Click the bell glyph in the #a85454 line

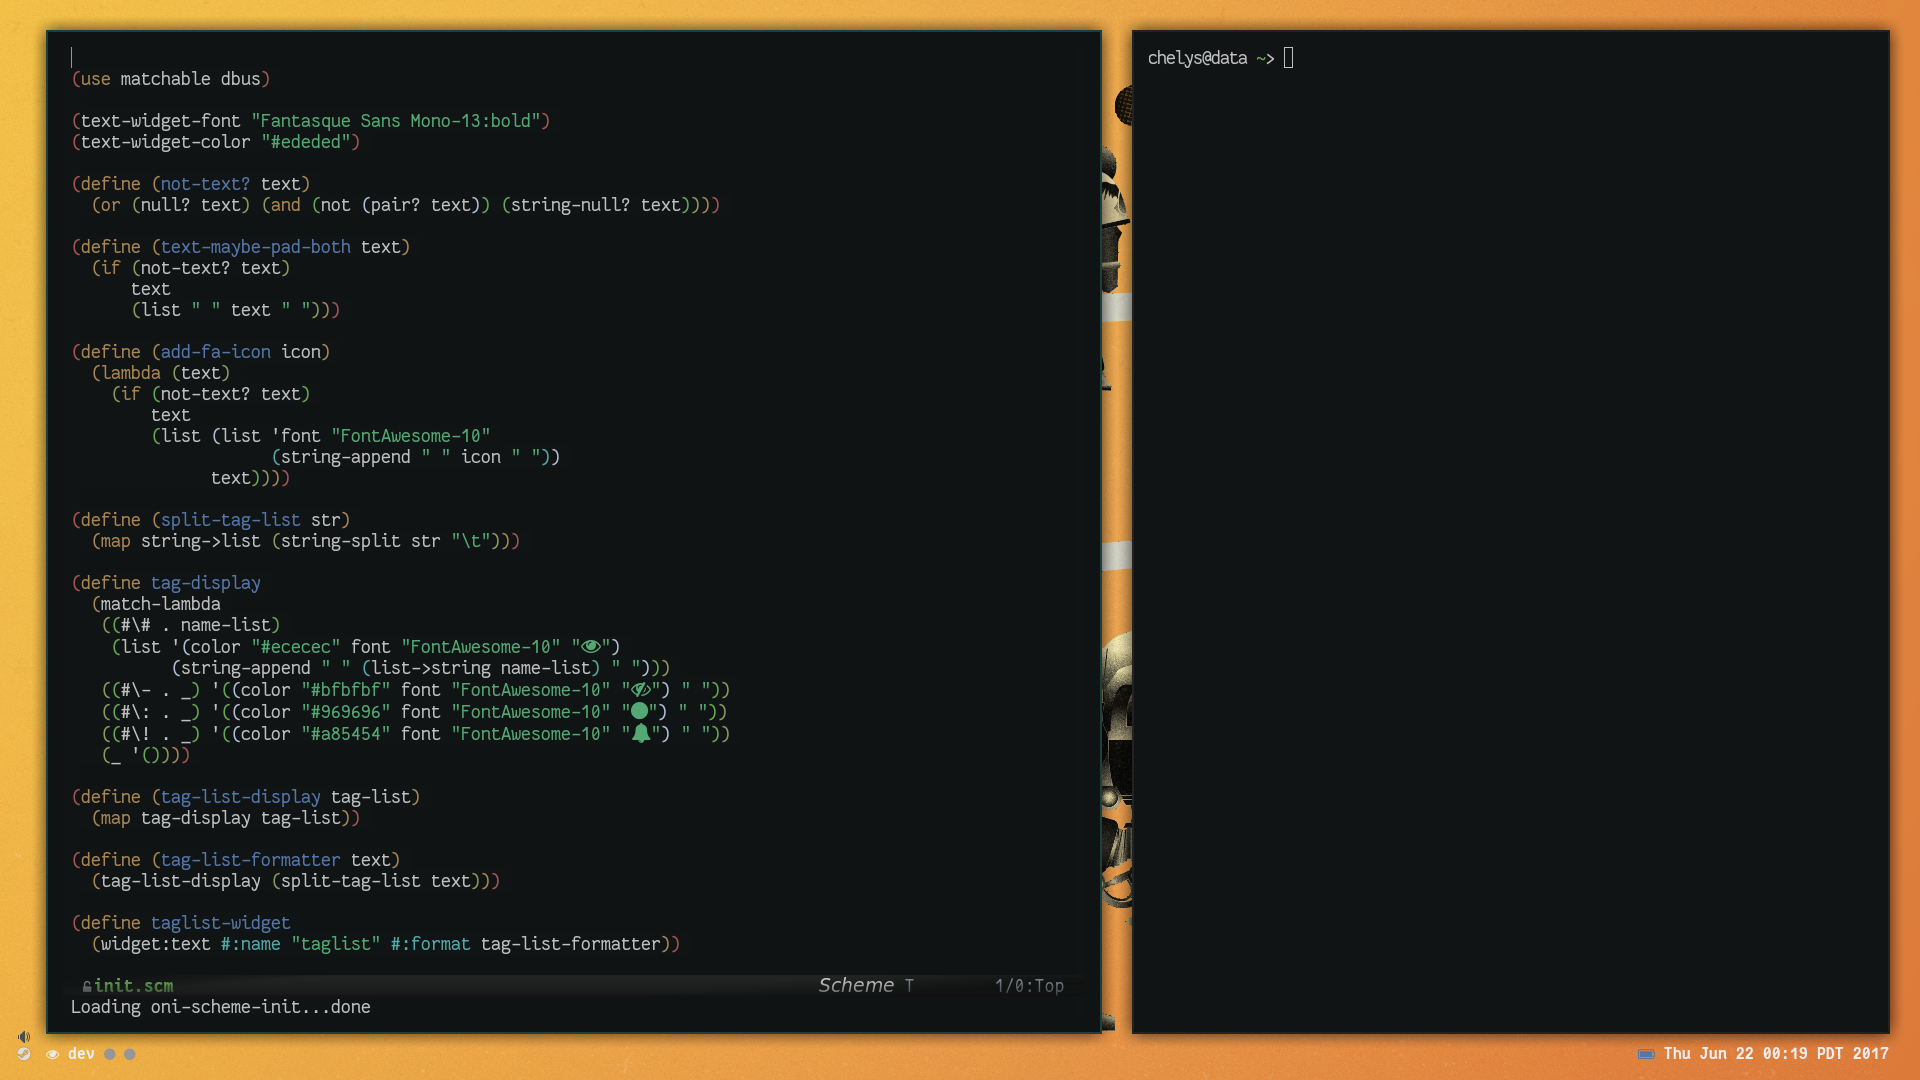(x=641, y=734)
